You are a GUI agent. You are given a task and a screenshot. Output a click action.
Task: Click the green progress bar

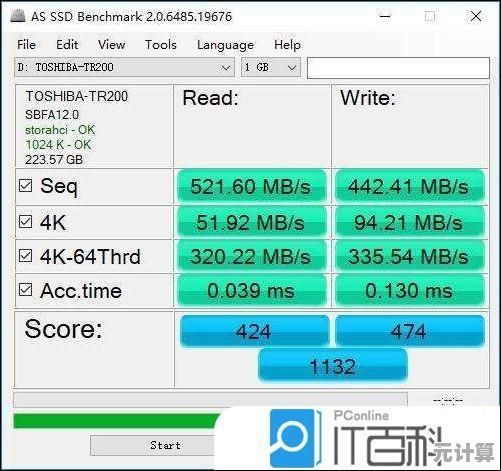tap(117, 421)
